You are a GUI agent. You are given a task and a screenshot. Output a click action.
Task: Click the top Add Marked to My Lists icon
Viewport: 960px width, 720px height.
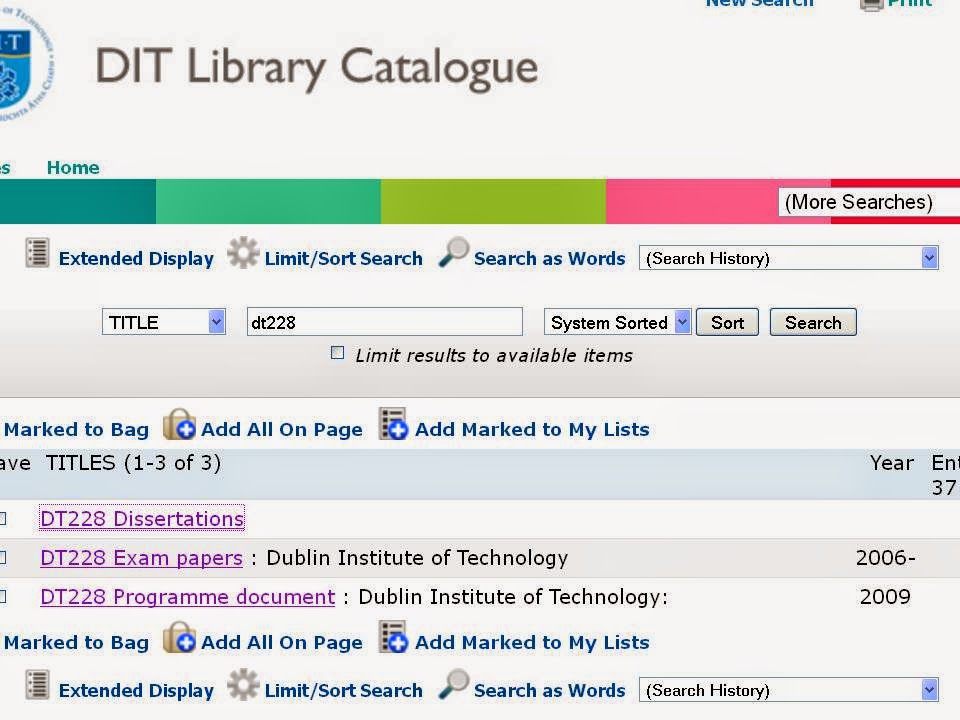(x=394, y=425)
